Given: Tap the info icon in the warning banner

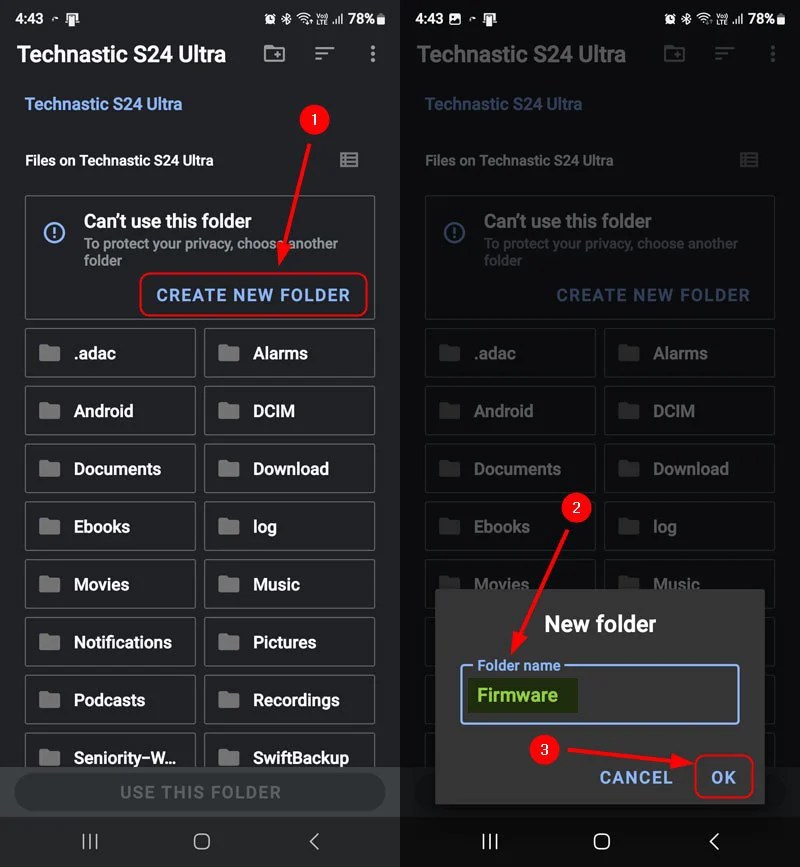Looking at the screenshot, I should click(53, 232).
